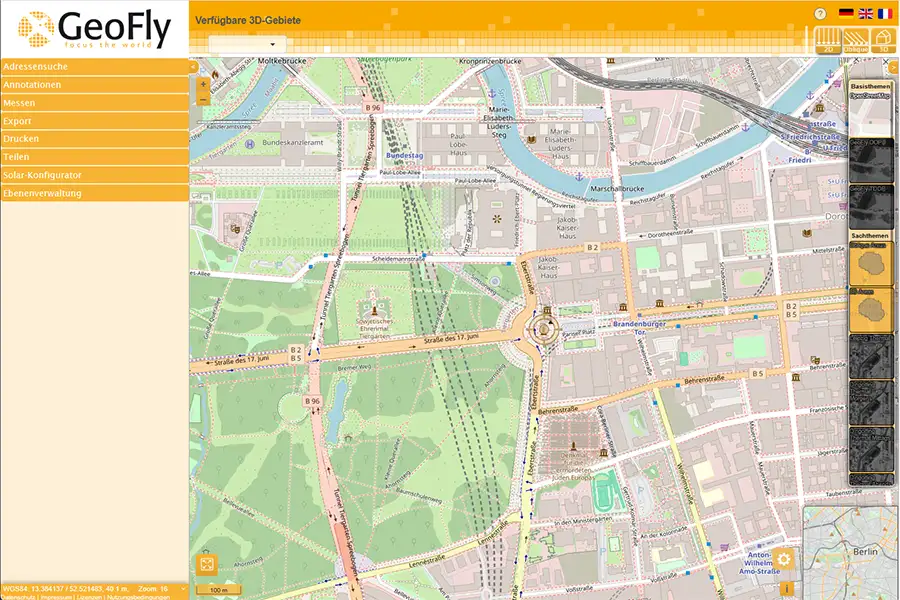Image resolution: width=900 pixels, height=600 pixels.
Task: Open the Ebenenverwaltung menu item
Action: pos(94,193)
